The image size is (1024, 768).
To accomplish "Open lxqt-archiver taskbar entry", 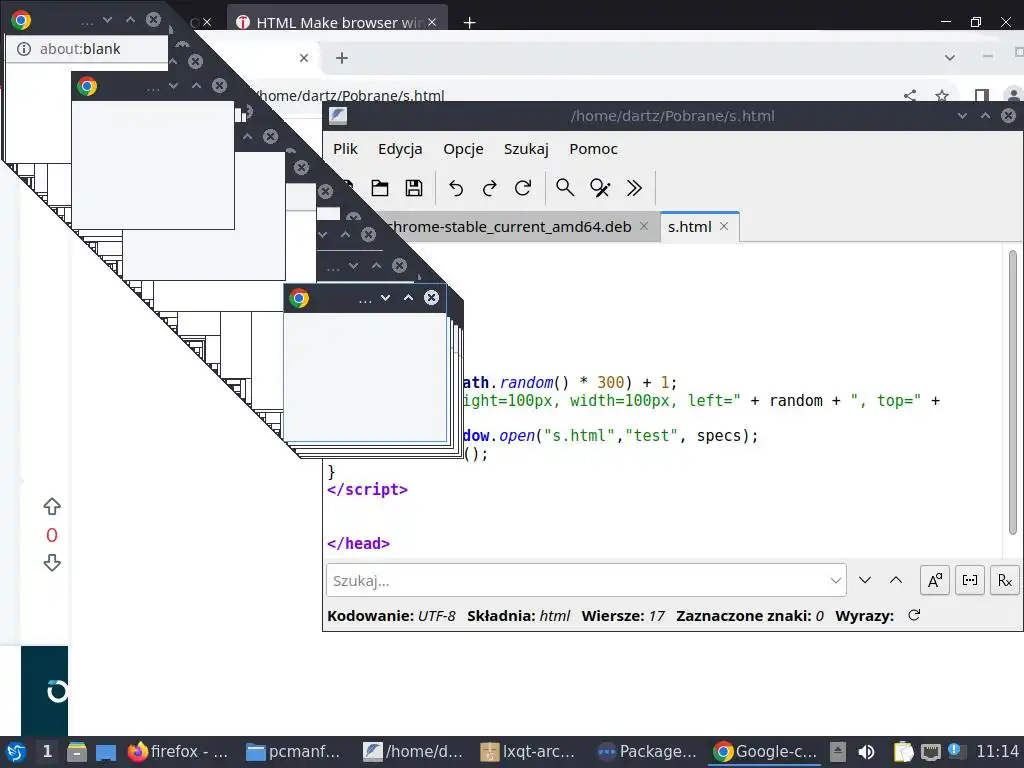I will tap(528, 752).
